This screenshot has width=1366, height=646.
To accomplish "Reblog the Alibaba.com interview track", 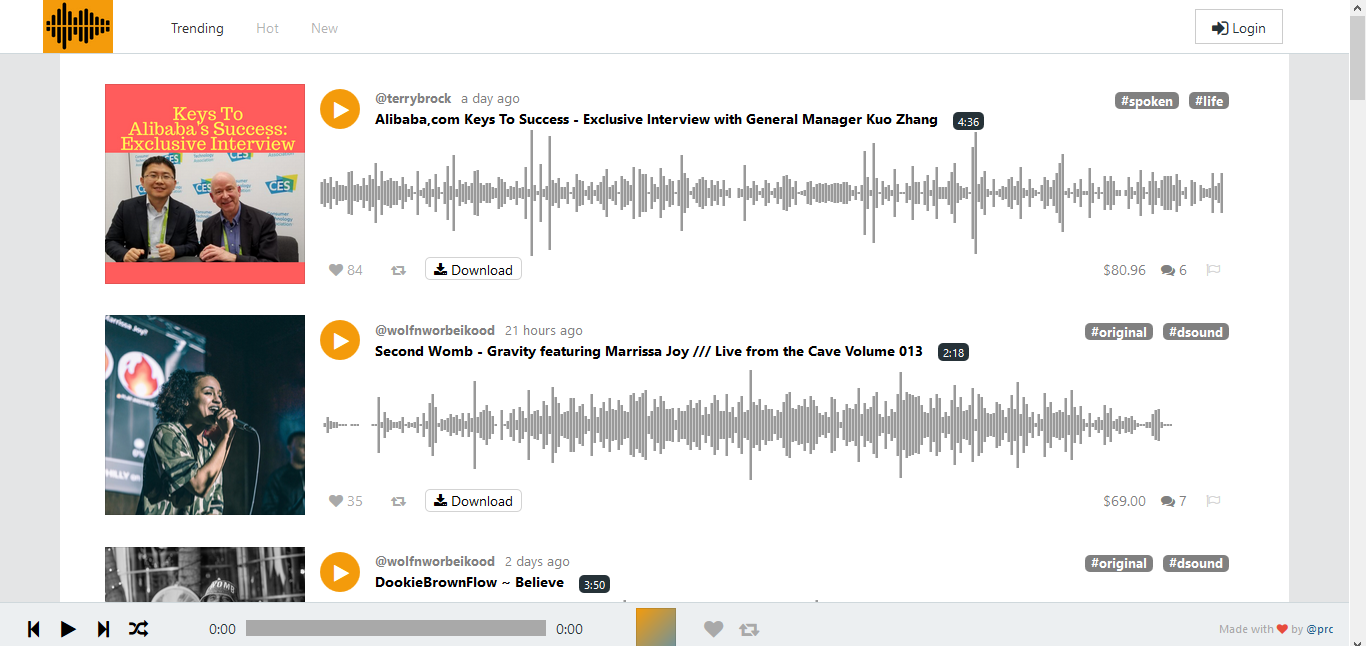I will (398, 270).
